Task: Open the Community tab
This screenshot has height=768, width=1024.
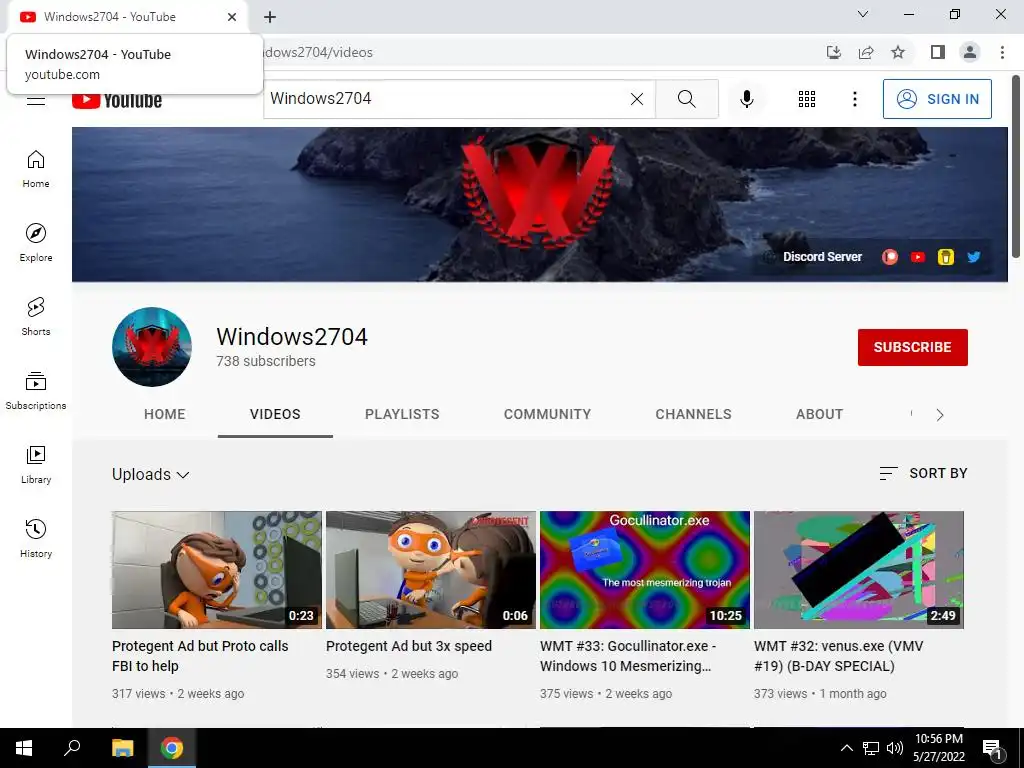Action: pyautogui.click(x=547, y=414)
